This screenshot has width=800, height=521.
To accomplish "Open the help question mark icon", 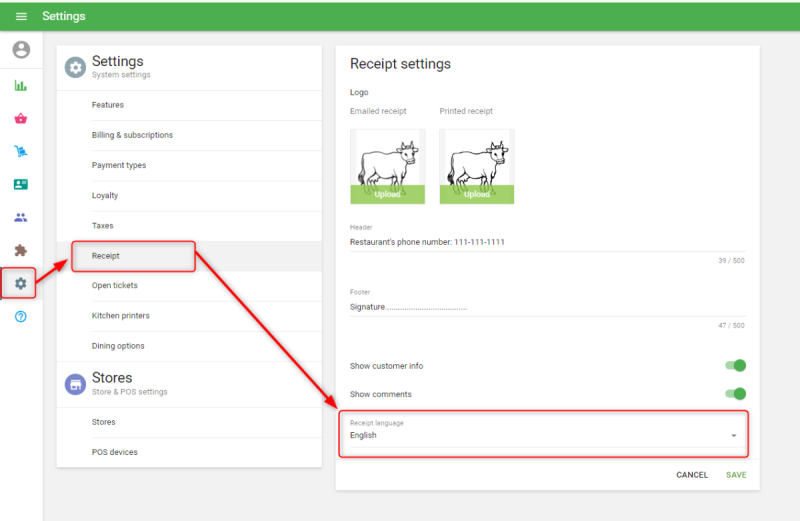I will coord(21,316).
